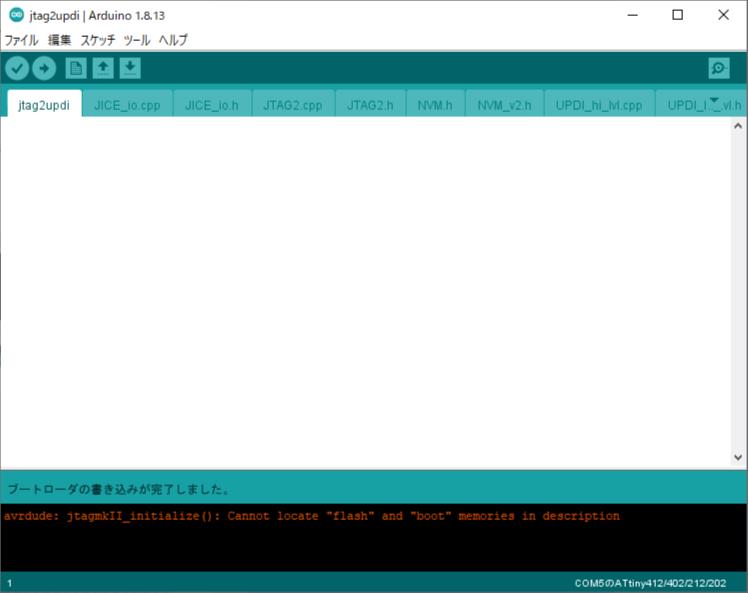Switch to the JICE_io.h tab
Viewport: 748px width, 593px height.
tap(212, 104)
